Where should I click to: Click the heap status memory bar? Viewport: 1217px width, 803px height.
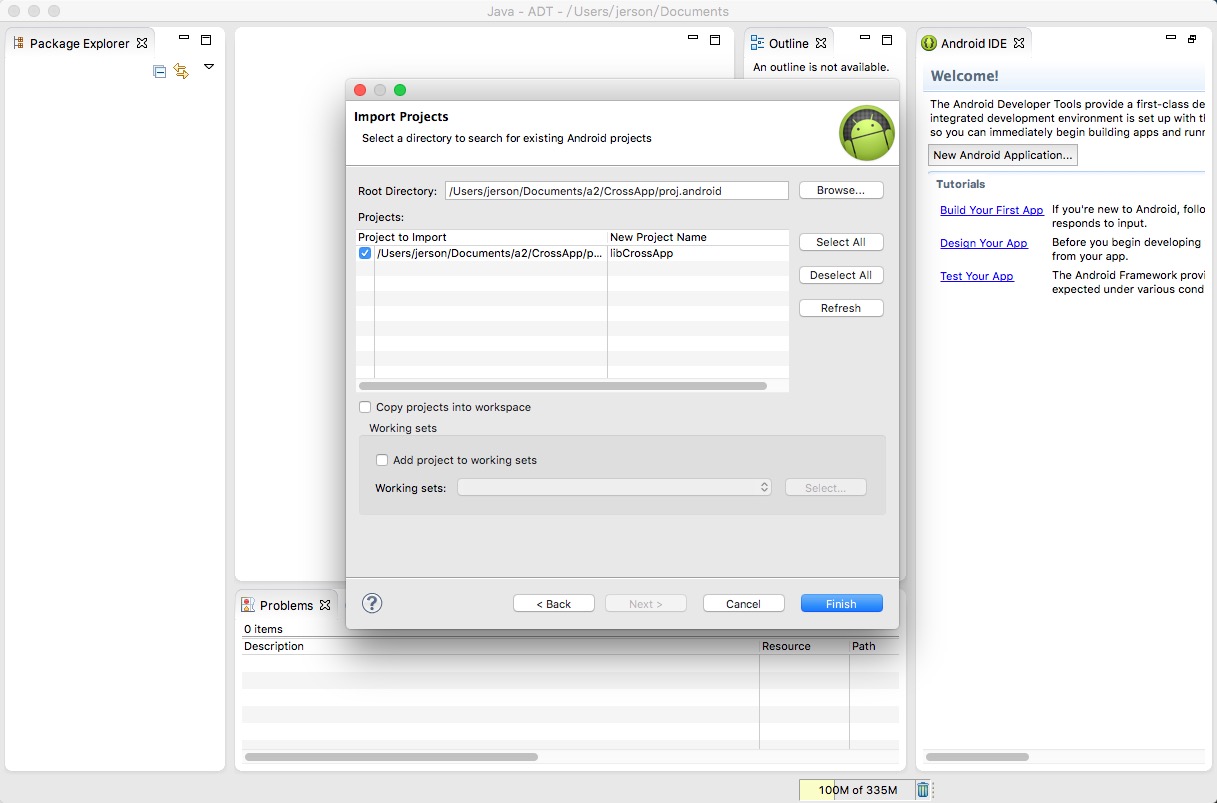tap(857, 790)
